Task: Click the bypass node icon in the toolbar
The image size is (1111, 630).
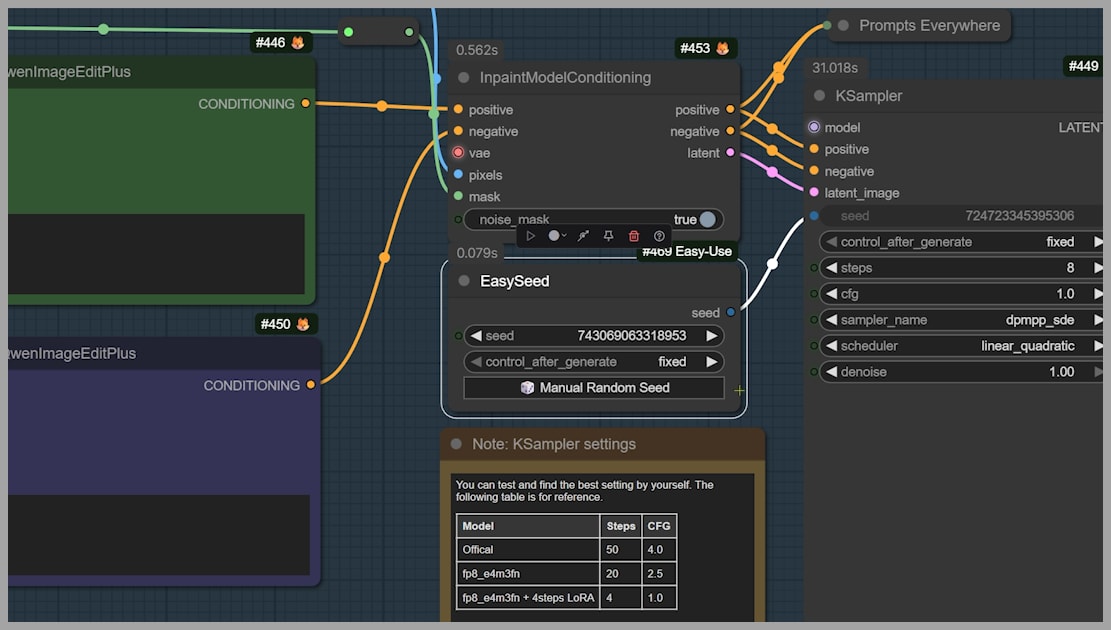Action: click(x=582, y=236)
